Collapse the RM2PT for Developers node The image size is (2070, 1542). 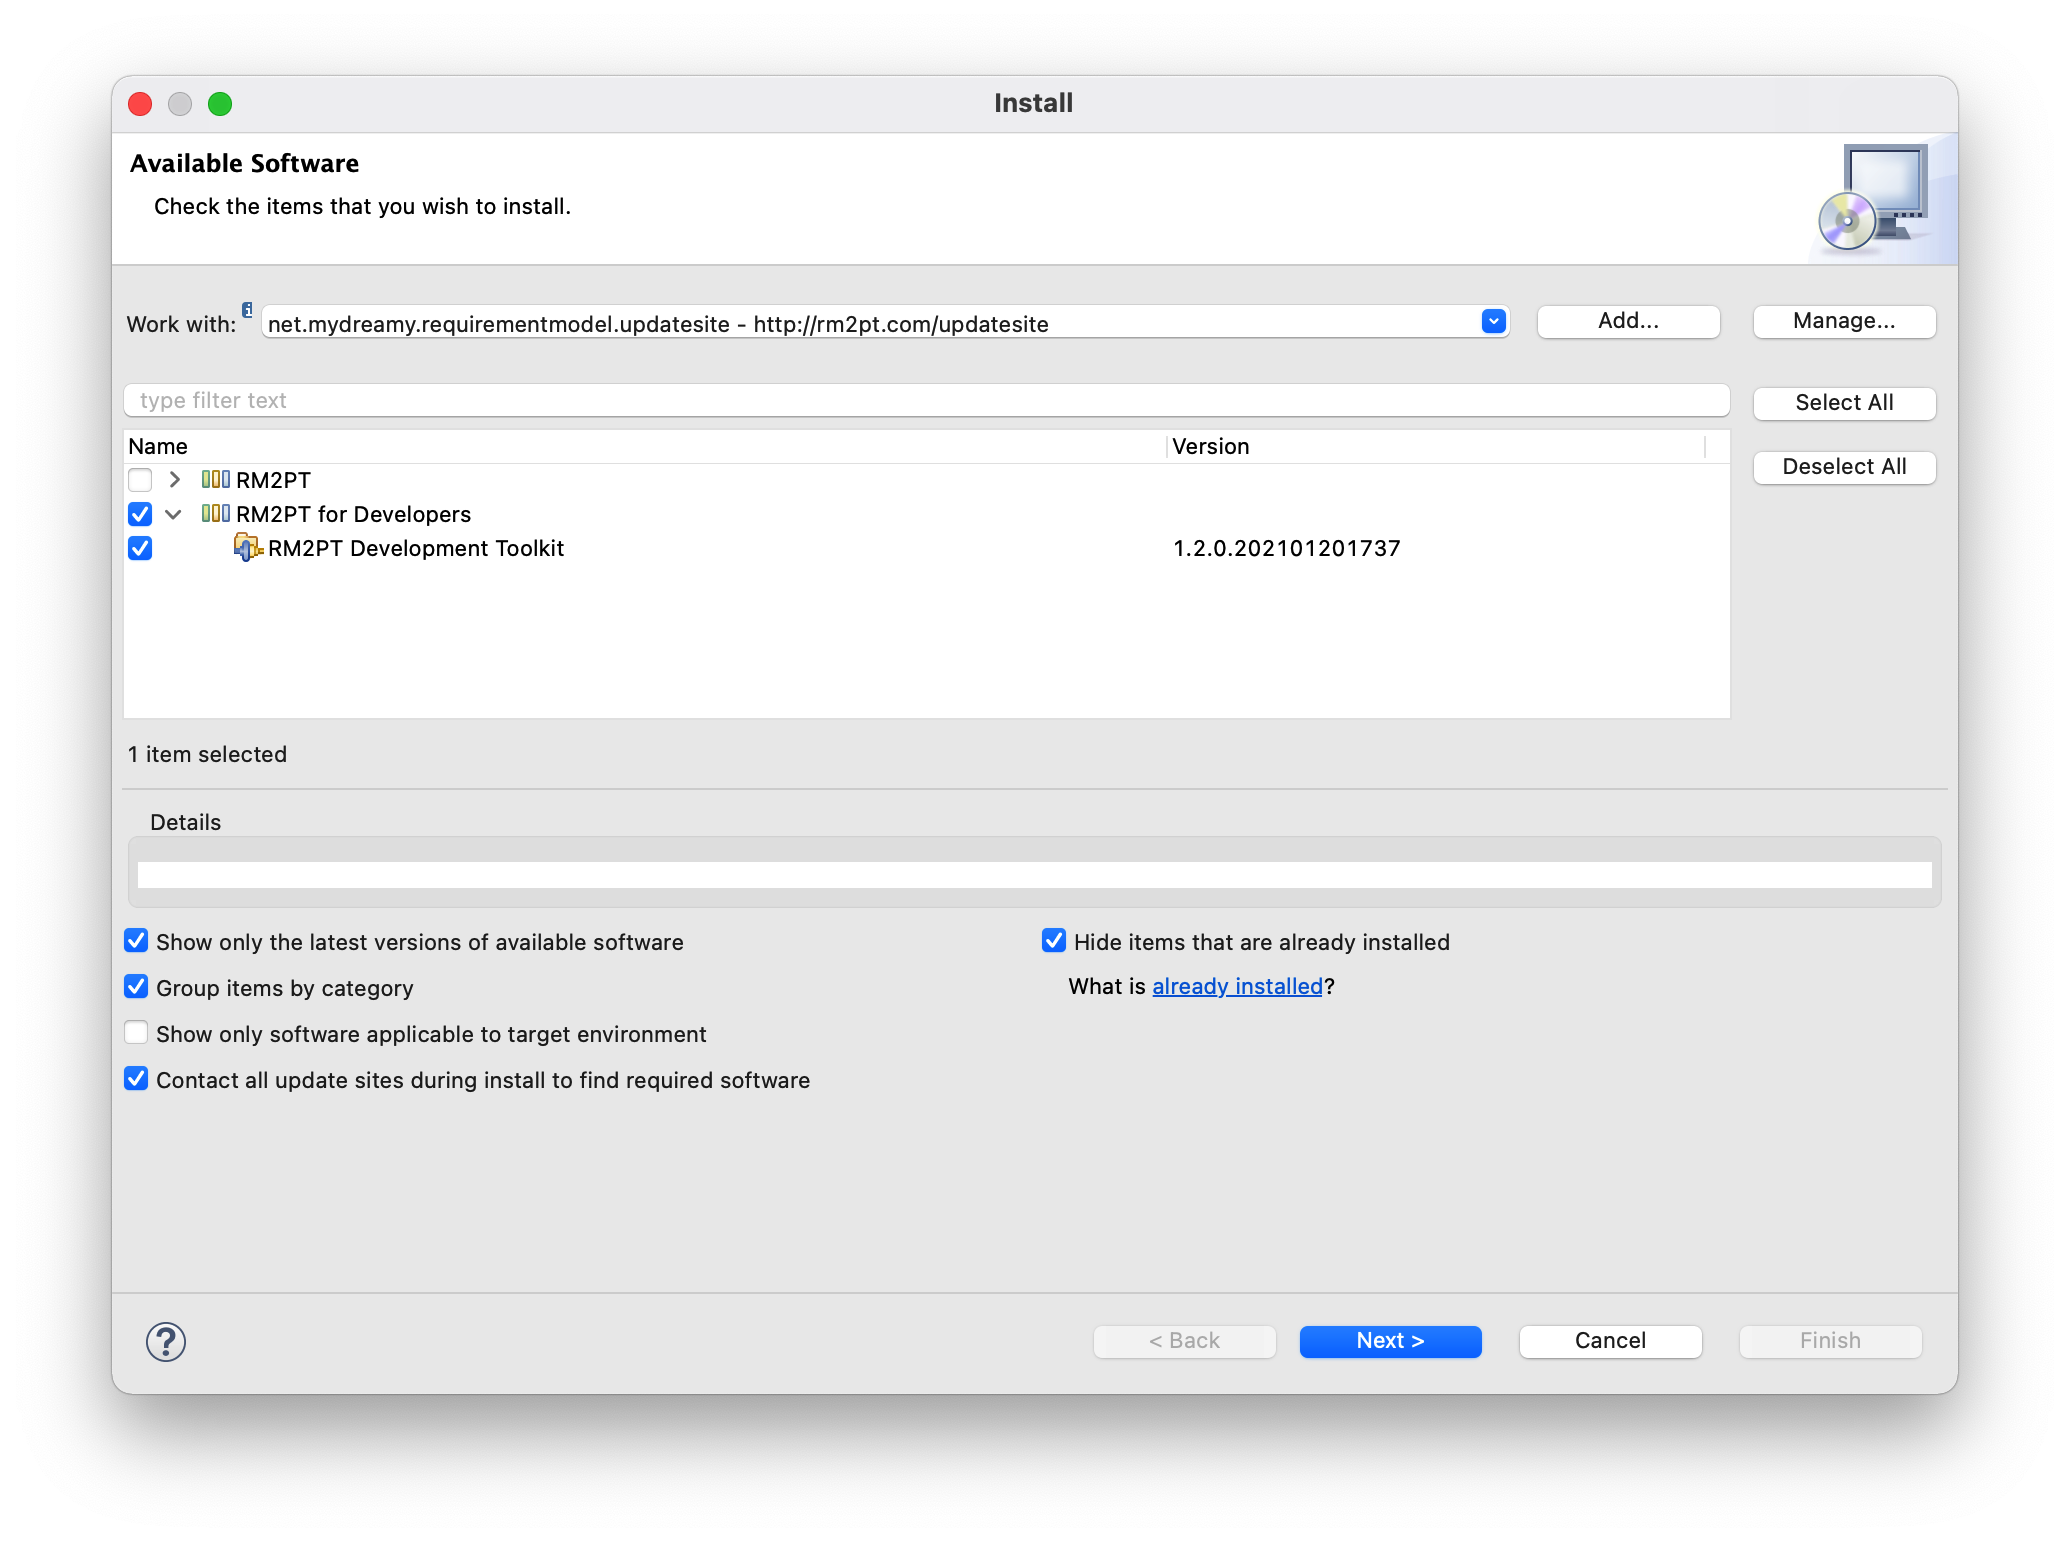coord(174,514)
